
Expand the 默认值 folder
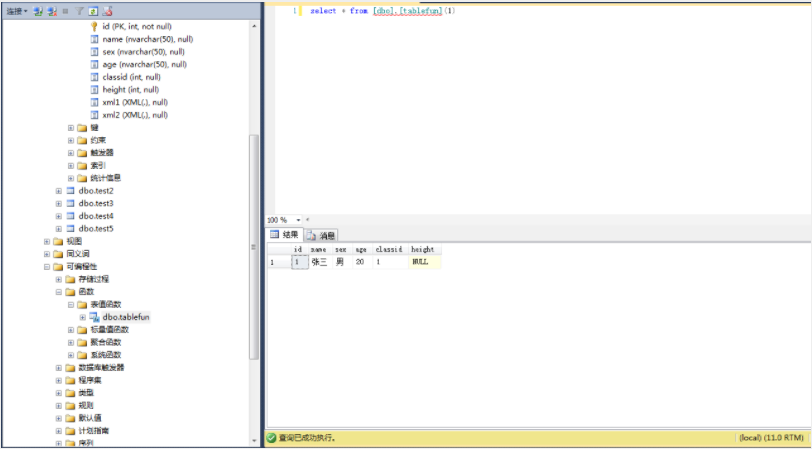(x=59, y=418)
